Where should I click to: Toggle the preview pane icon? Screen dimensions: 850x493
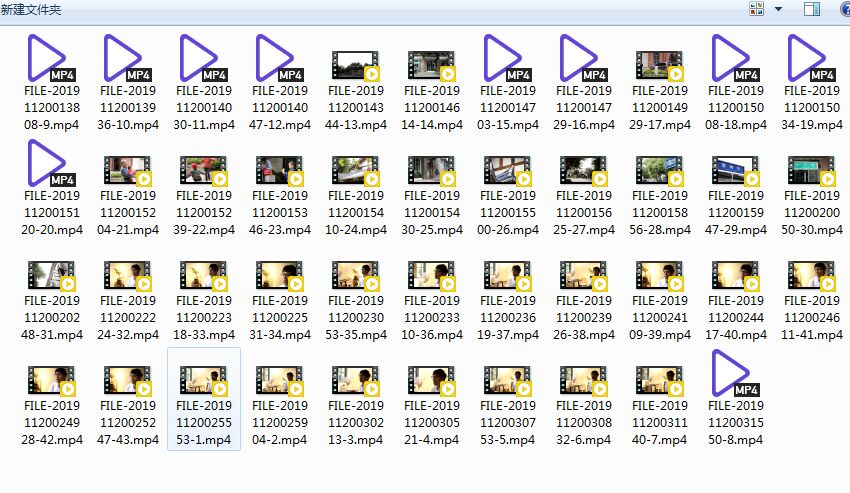tap(811, 9)
